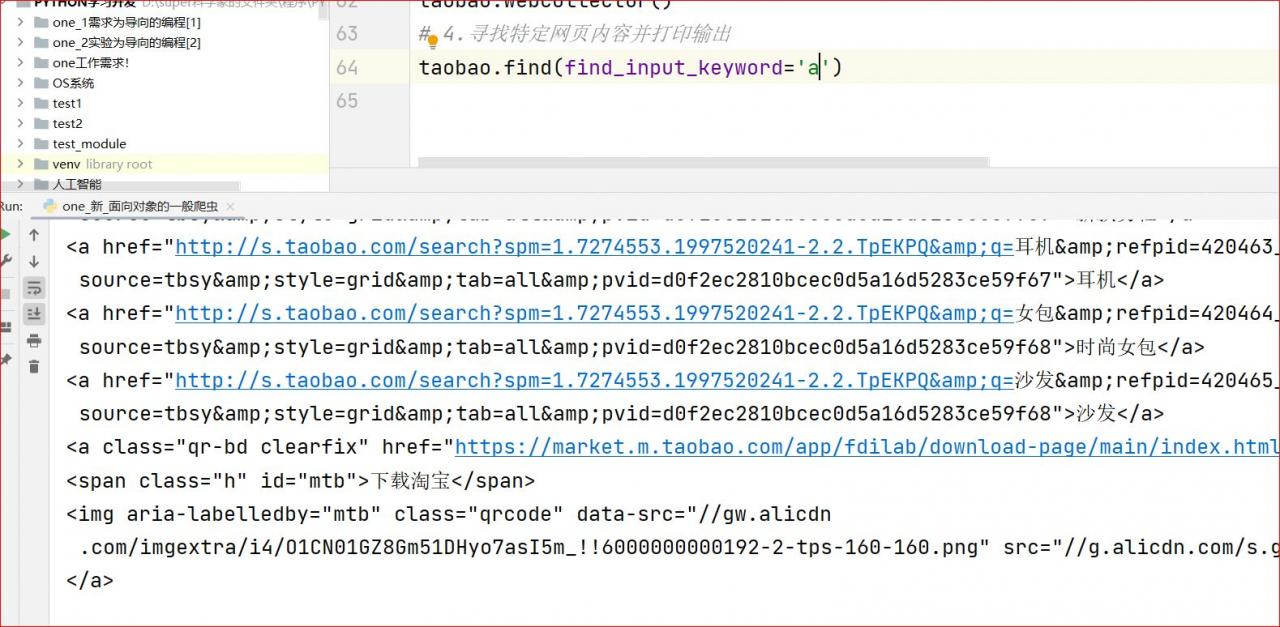Clear console output with the trash icon

tap(34, 367)
